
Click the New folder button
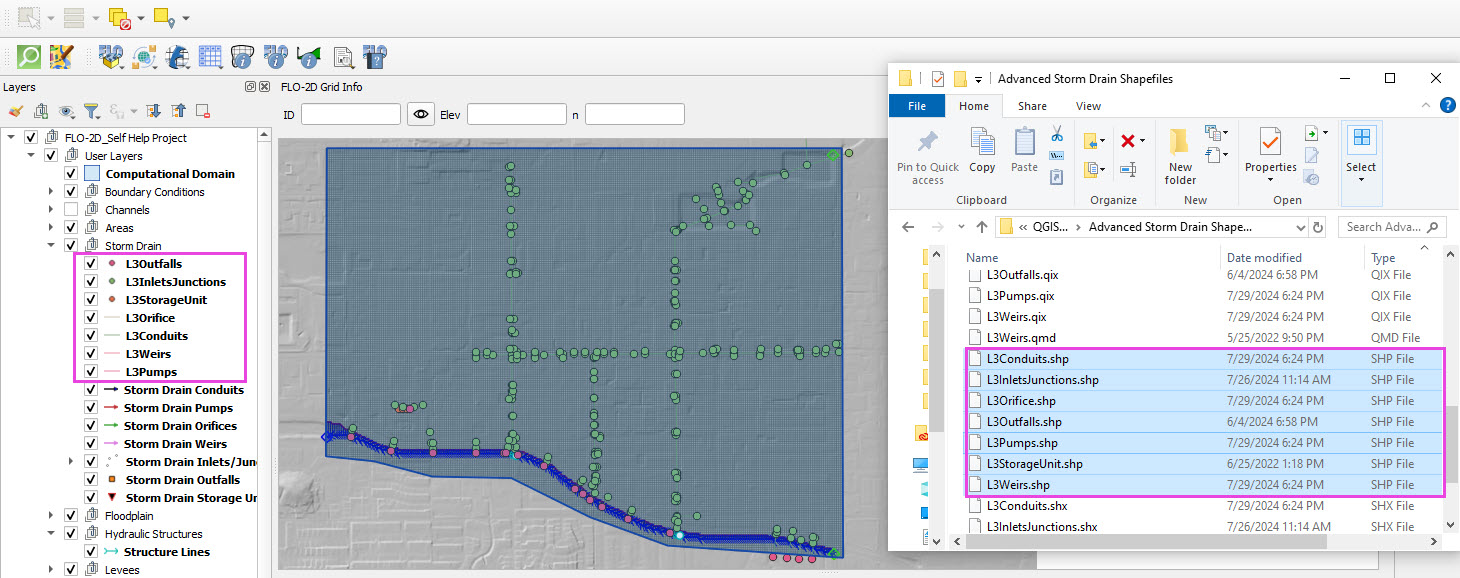click(1180, 156)
